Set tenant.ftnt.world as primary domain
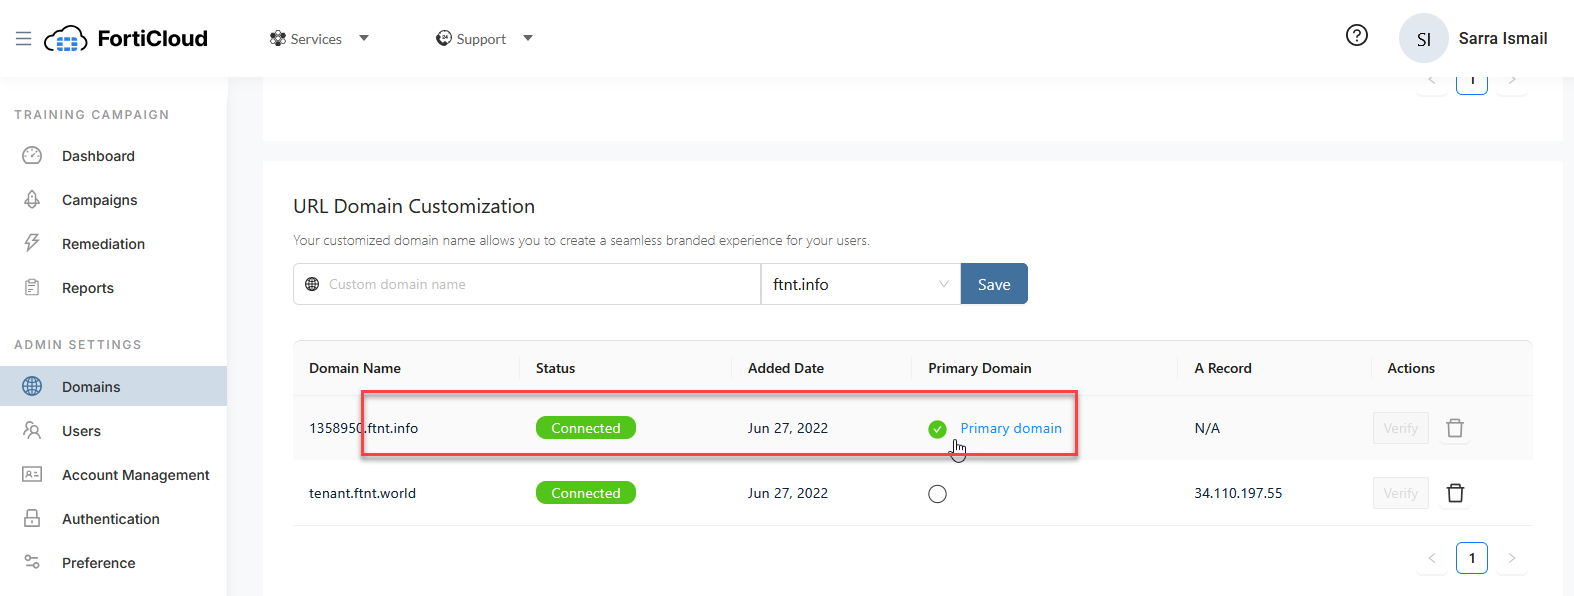This screenshot has width=1574, height=596. 937,494
